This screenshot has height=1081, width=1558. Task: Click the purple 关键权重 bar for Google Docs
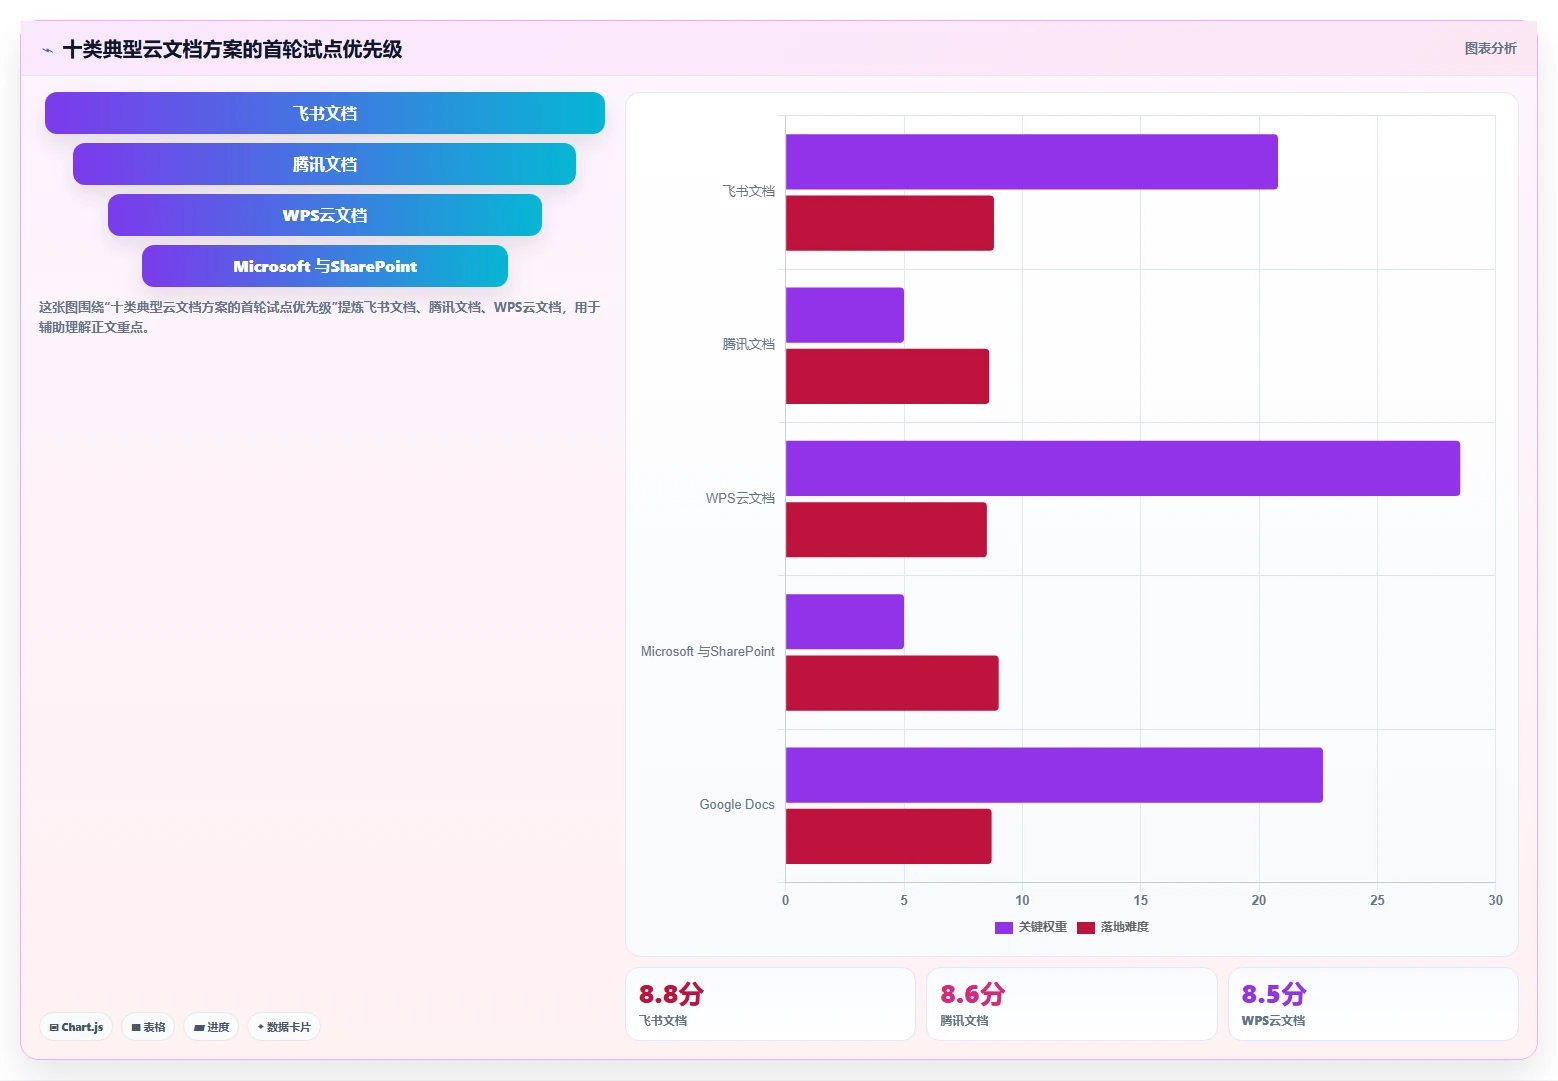(x=1054, y=775)
